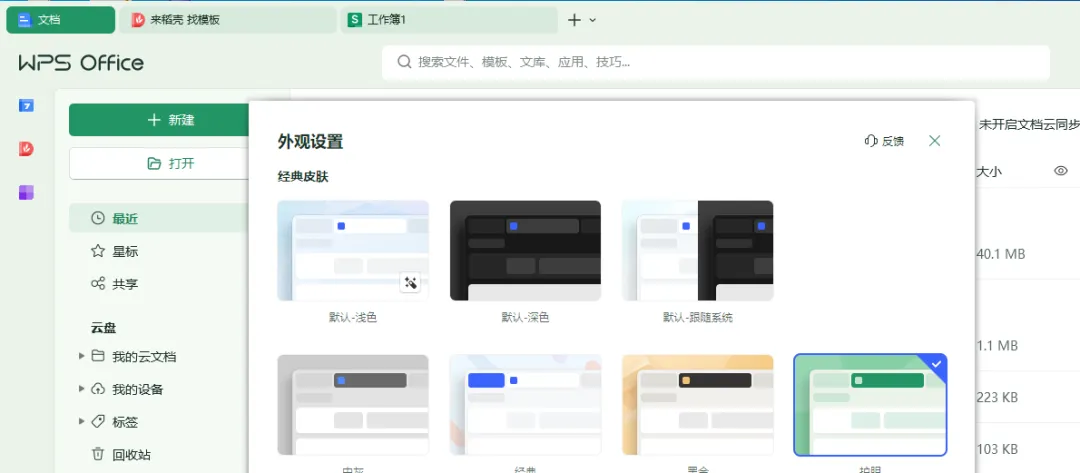This screenshot has width=1080, height=473.
Task: Select the gray skin thumbnail
Action: (353, 405)
